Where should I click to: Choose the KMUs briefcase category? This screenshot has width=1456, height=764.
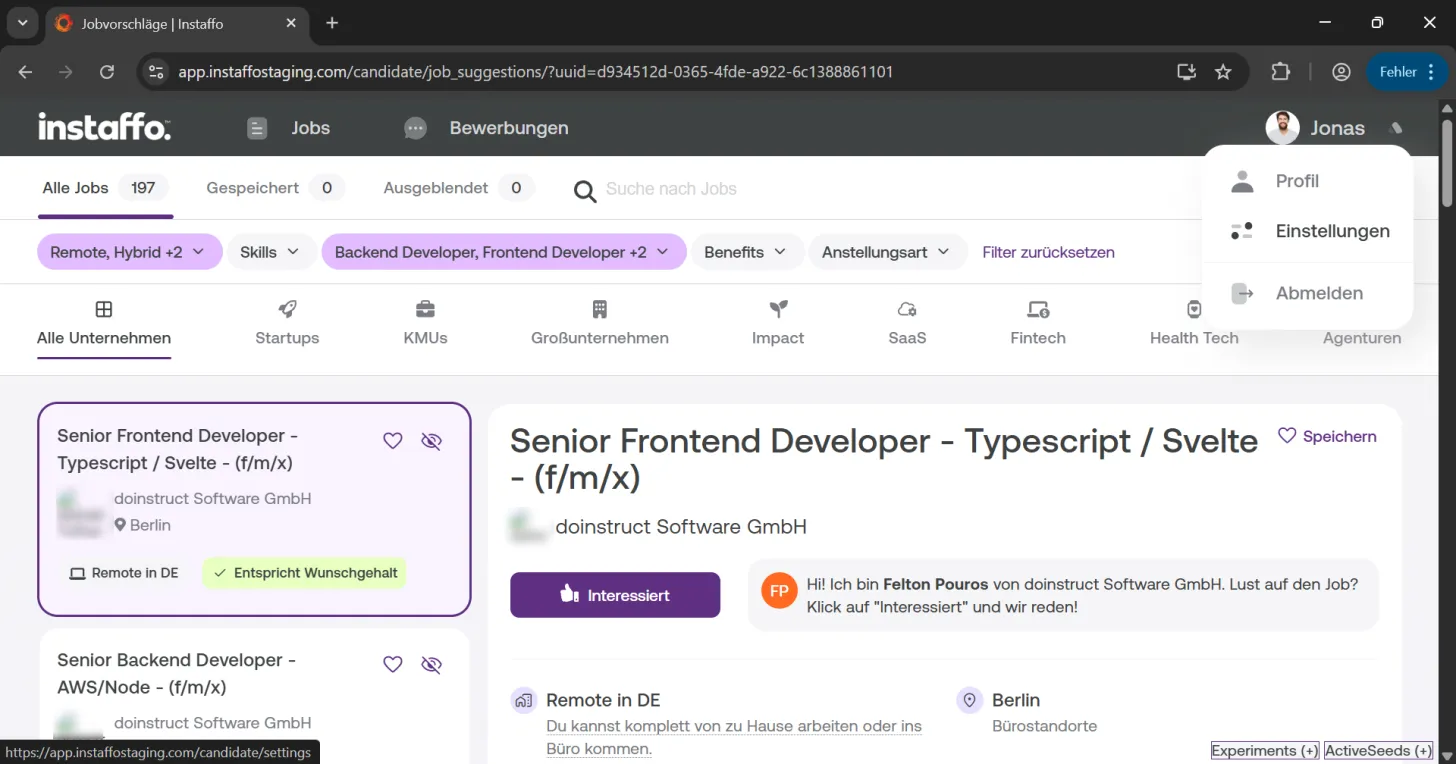point(425,323)
